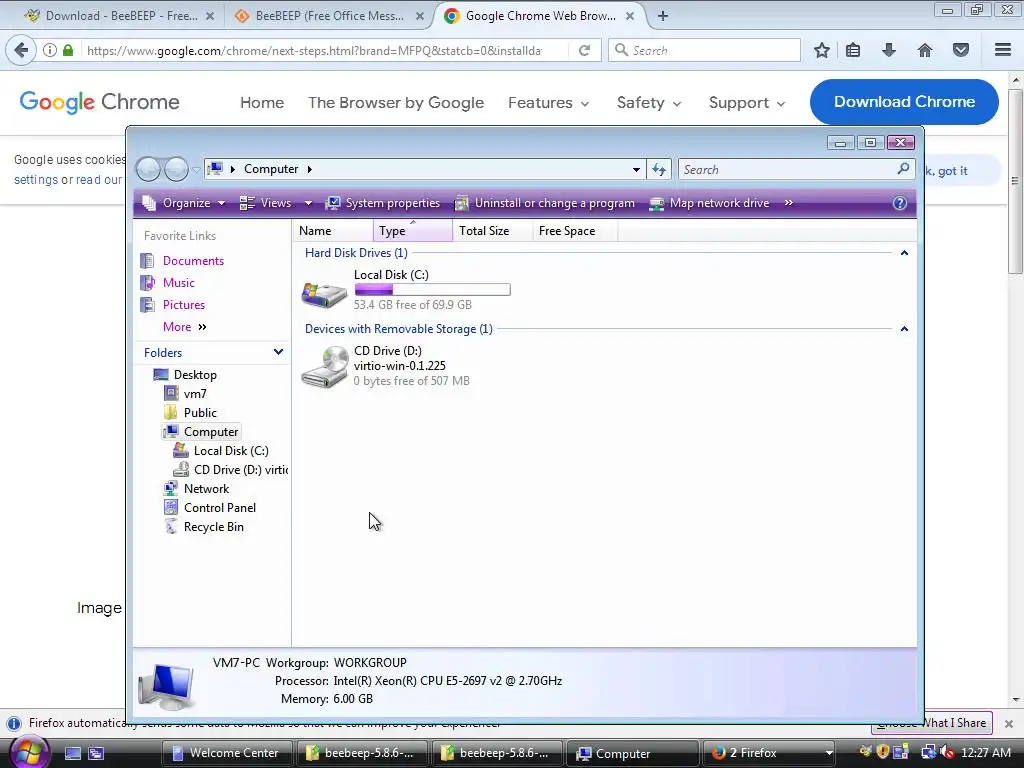
Task: Click the site information icon in URL bar
Action: (50, 50)
